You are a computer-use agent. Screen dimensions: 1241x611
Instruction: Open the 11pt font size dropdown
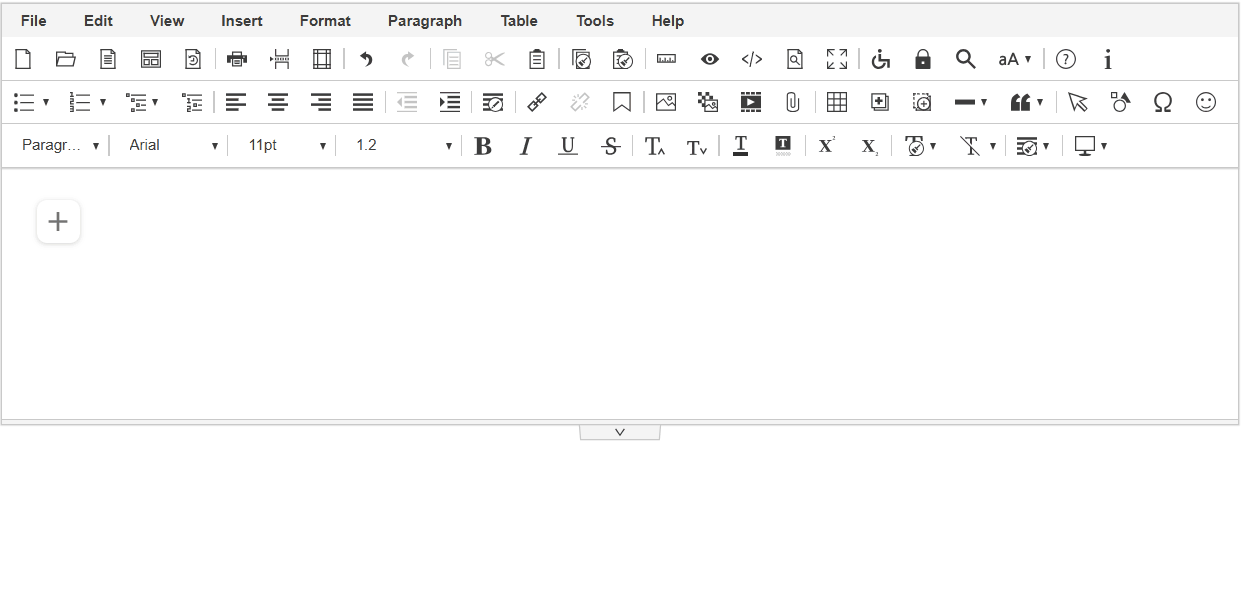click(x=287, y=146)
